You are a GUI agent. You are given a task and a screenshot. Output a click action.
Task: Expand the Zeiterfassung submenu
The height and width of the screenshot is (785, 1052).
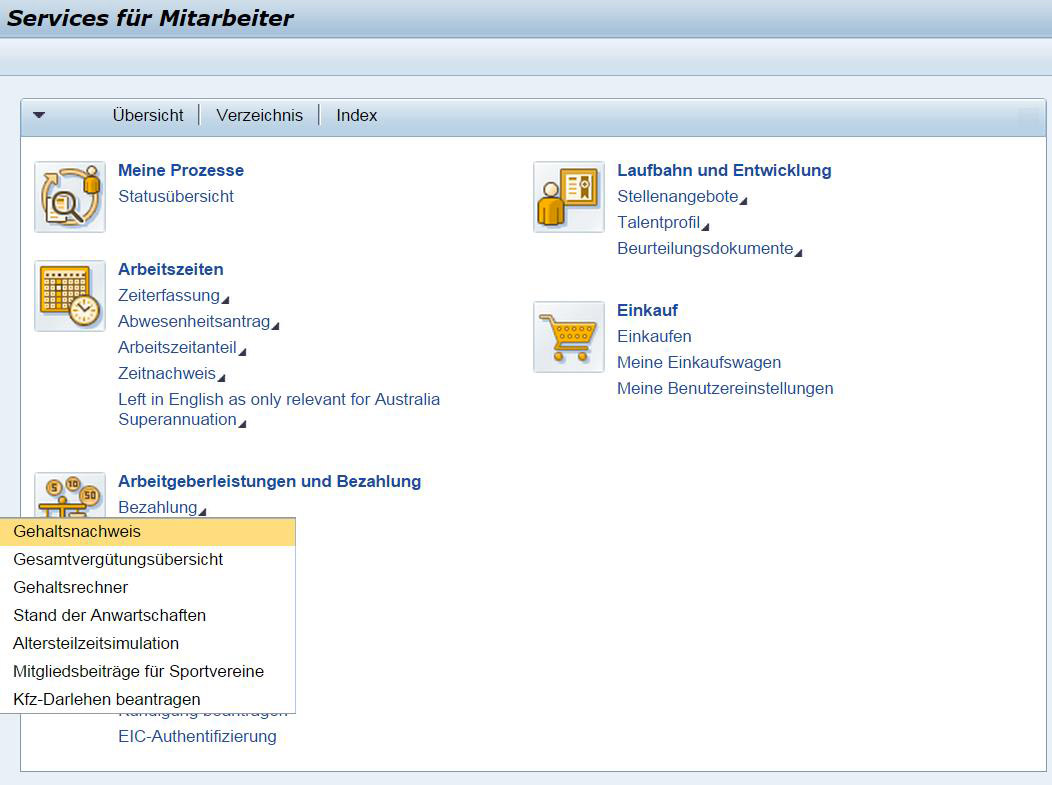172,296
